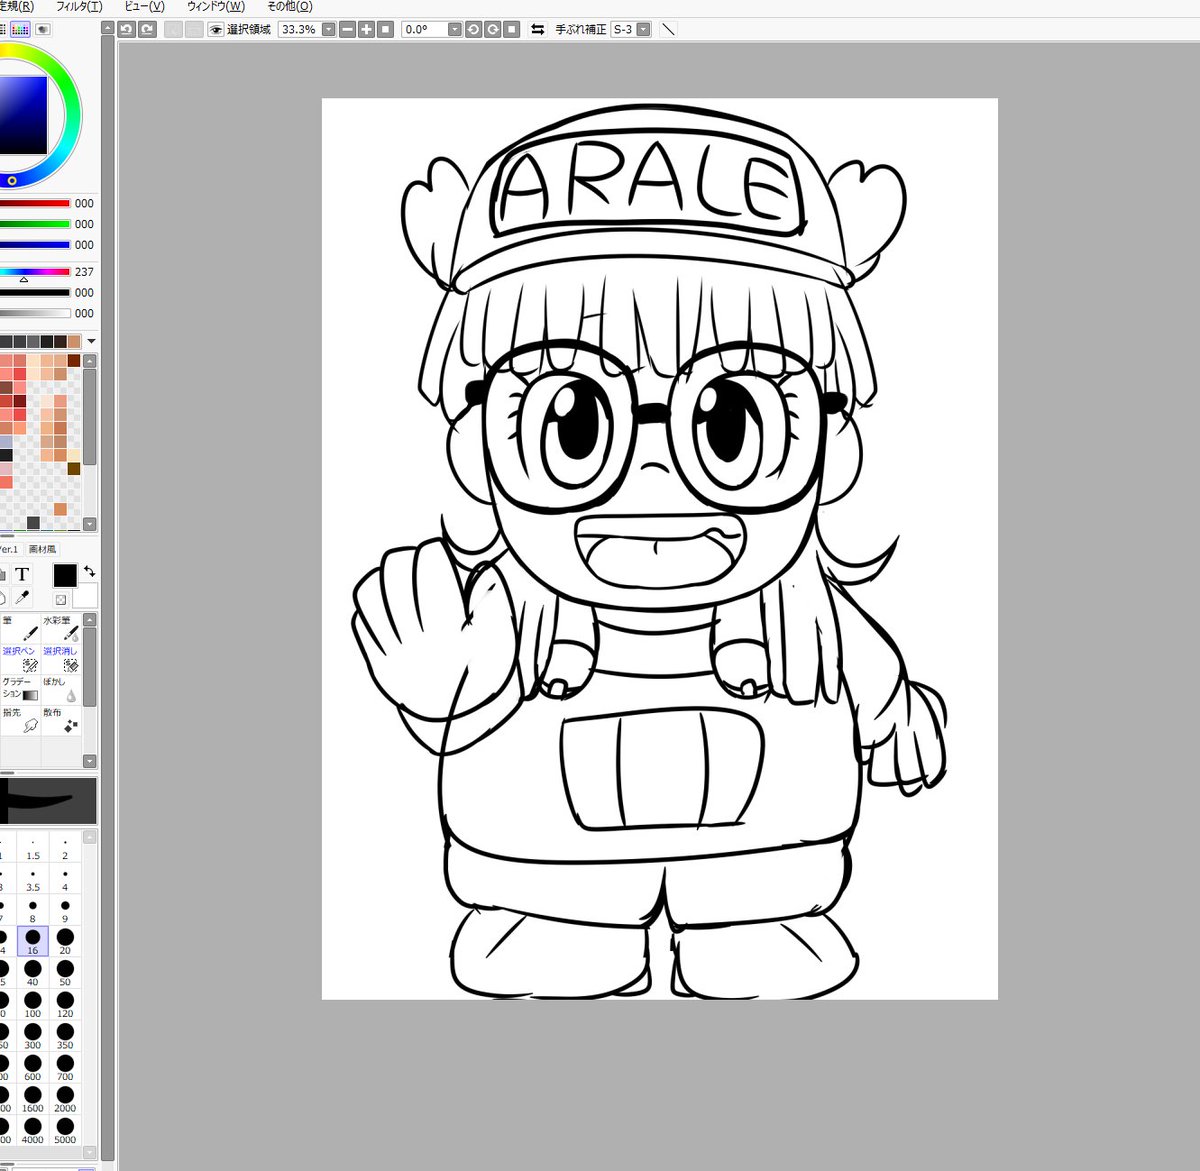Toggle the scratchpad panel icon beside swatches
Viewport: 1200px width, 1171px height.
(x=43, y=29)
